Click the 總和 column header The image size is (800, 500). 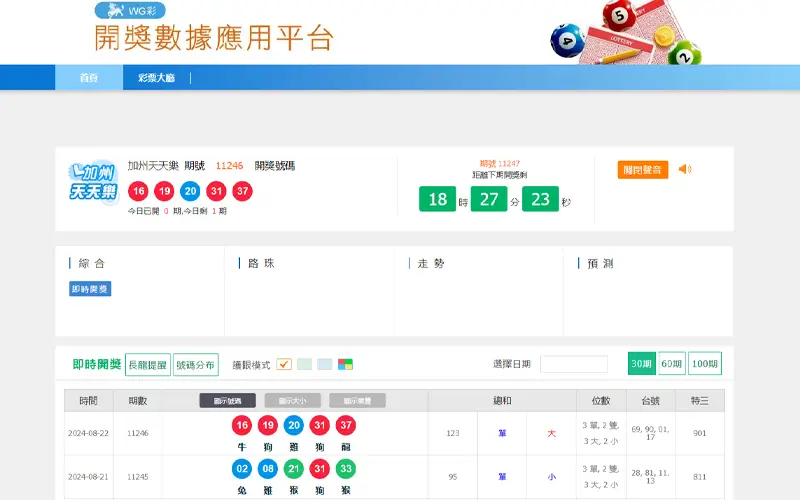pos(502,401)
